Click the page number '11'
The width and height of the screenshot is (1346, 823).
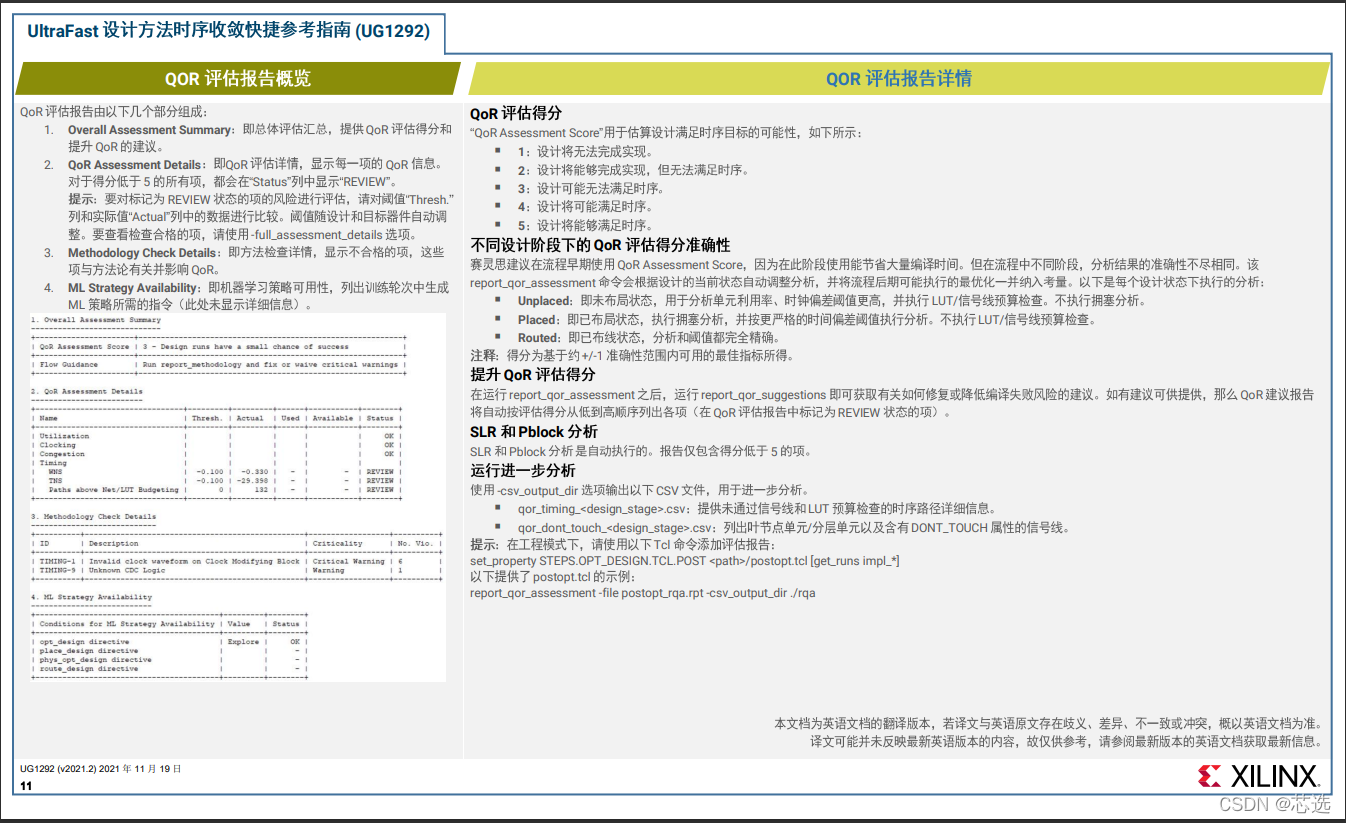tap(26, 787)
